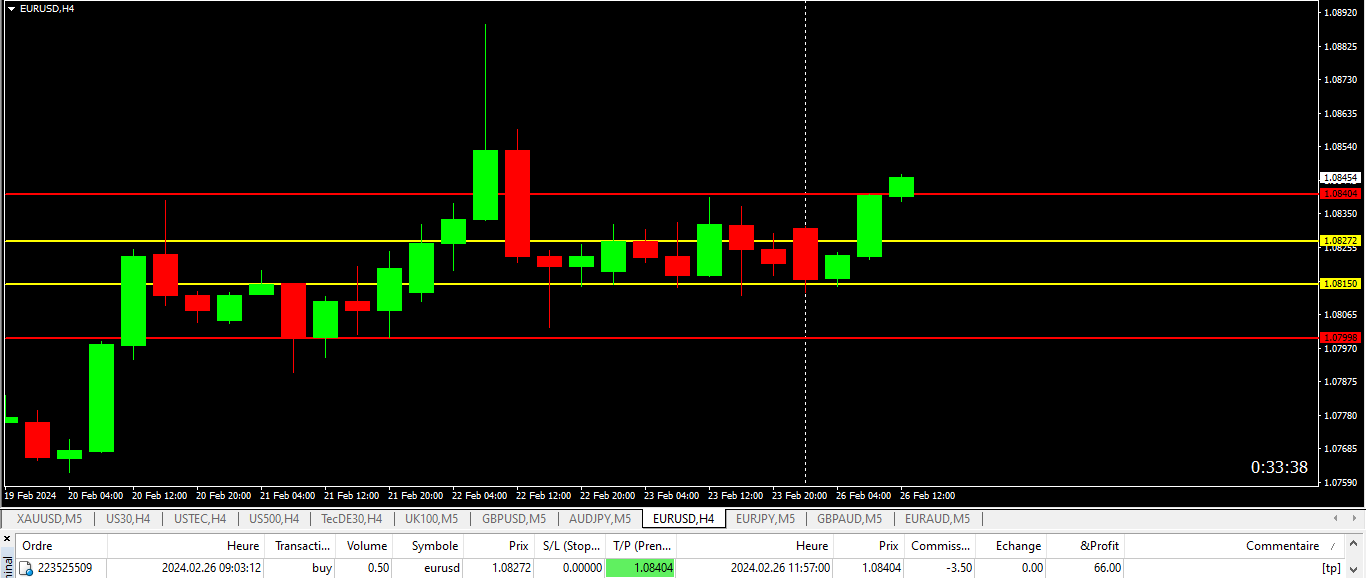Viewport: 1366px width, 578px height.
Task: Toggle sort order on Commentaire column
Action: pos(1282,546)
